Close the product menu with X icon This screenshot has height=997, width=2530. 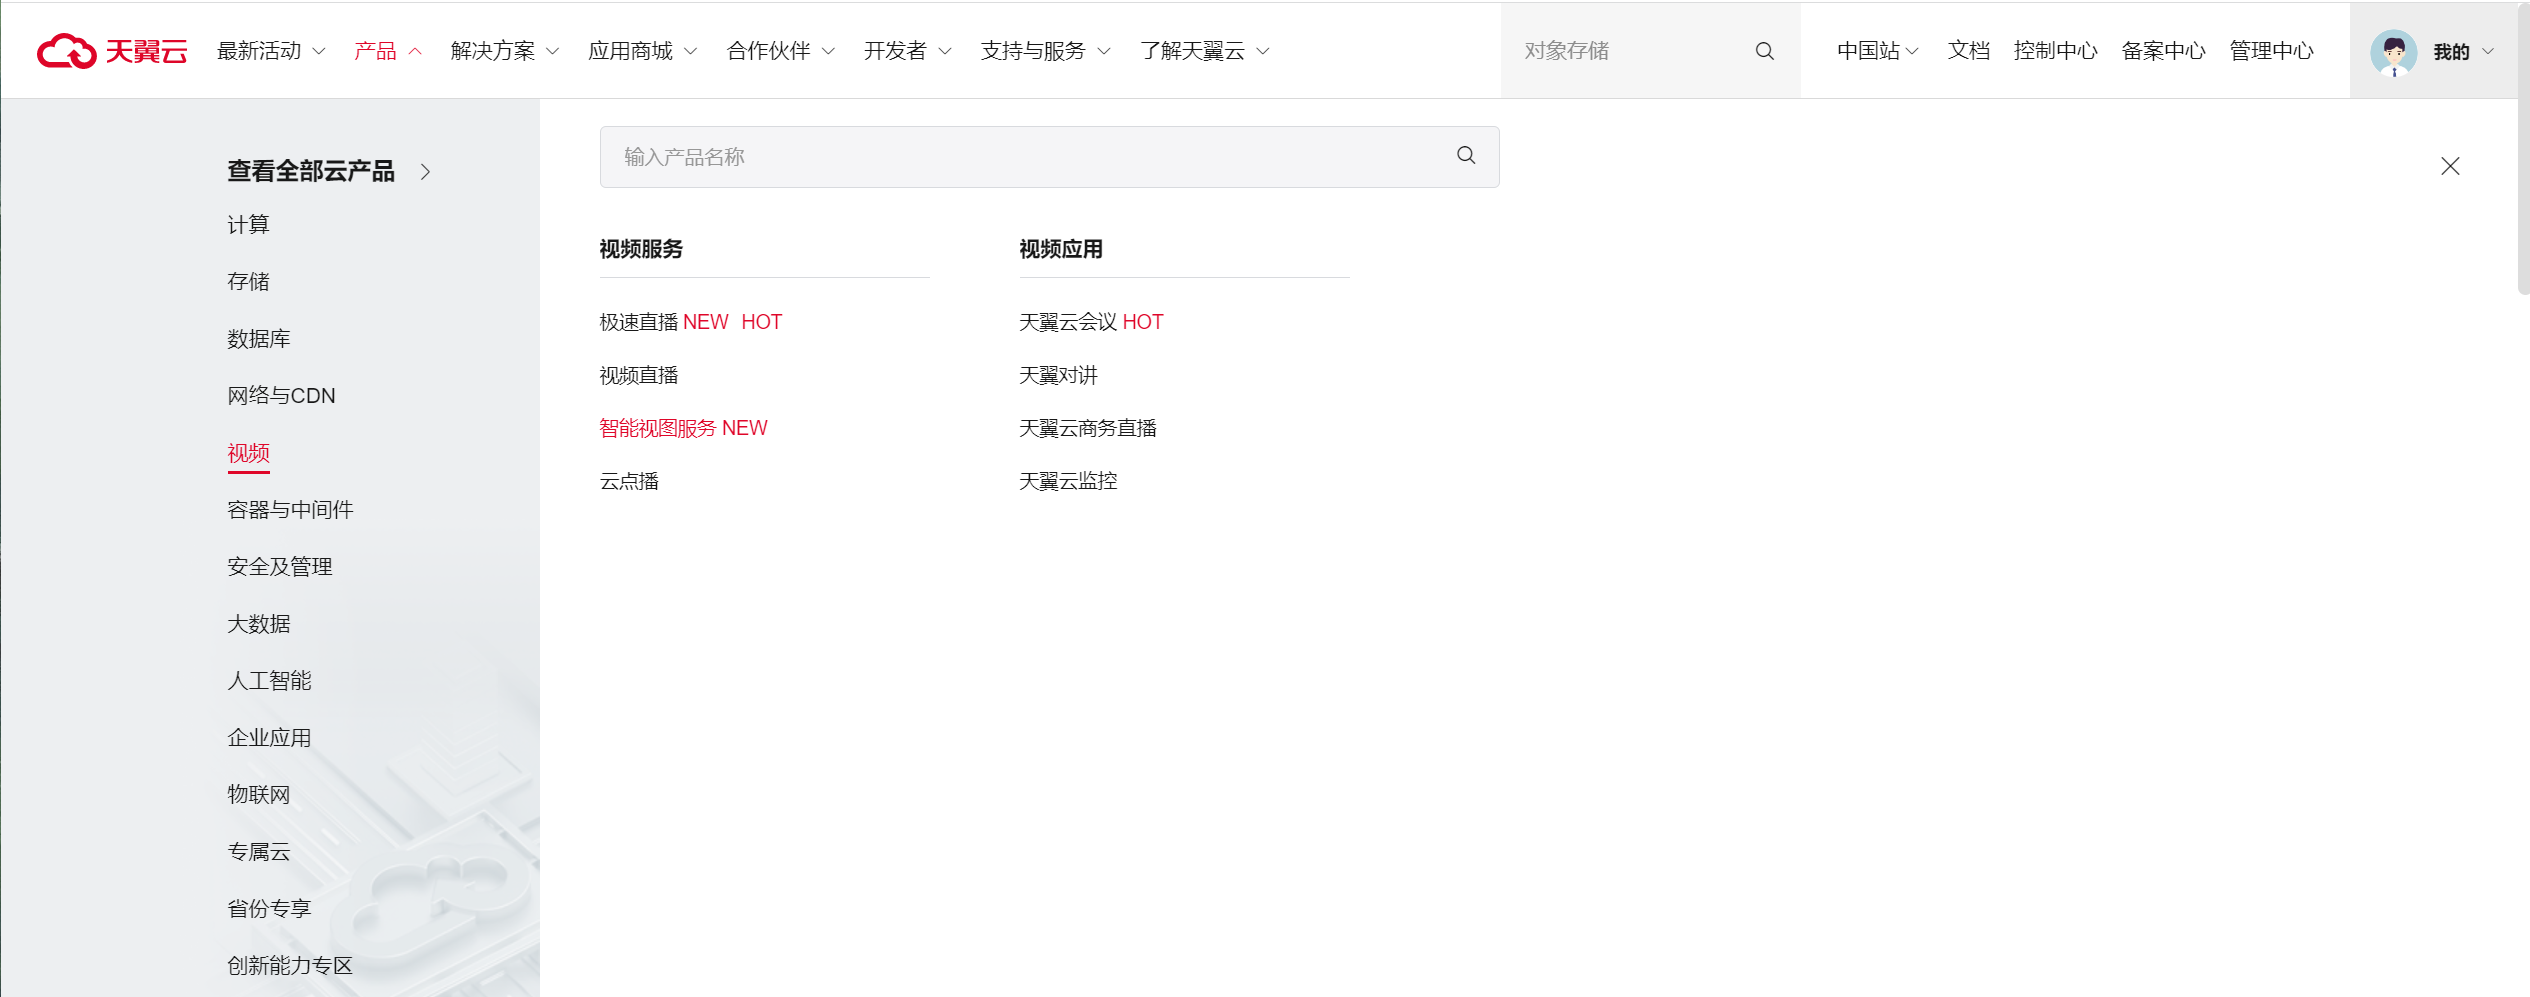click(x=2450, y=166)
